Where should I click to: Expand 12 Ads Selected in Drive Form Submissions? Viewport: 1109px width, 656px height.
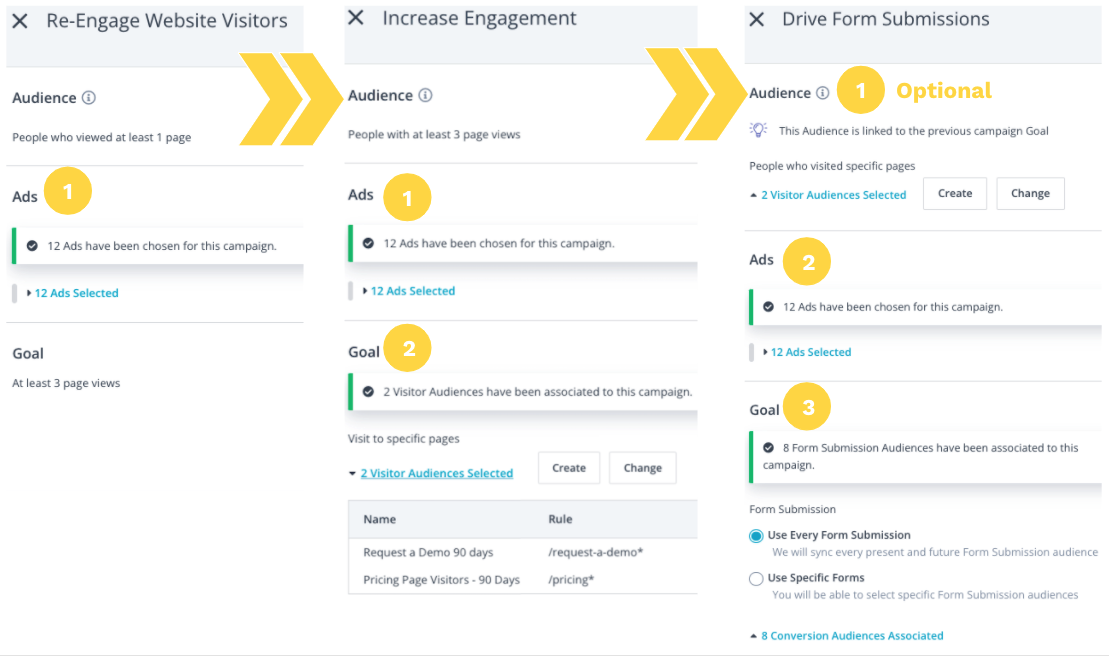tap(810, 352)
